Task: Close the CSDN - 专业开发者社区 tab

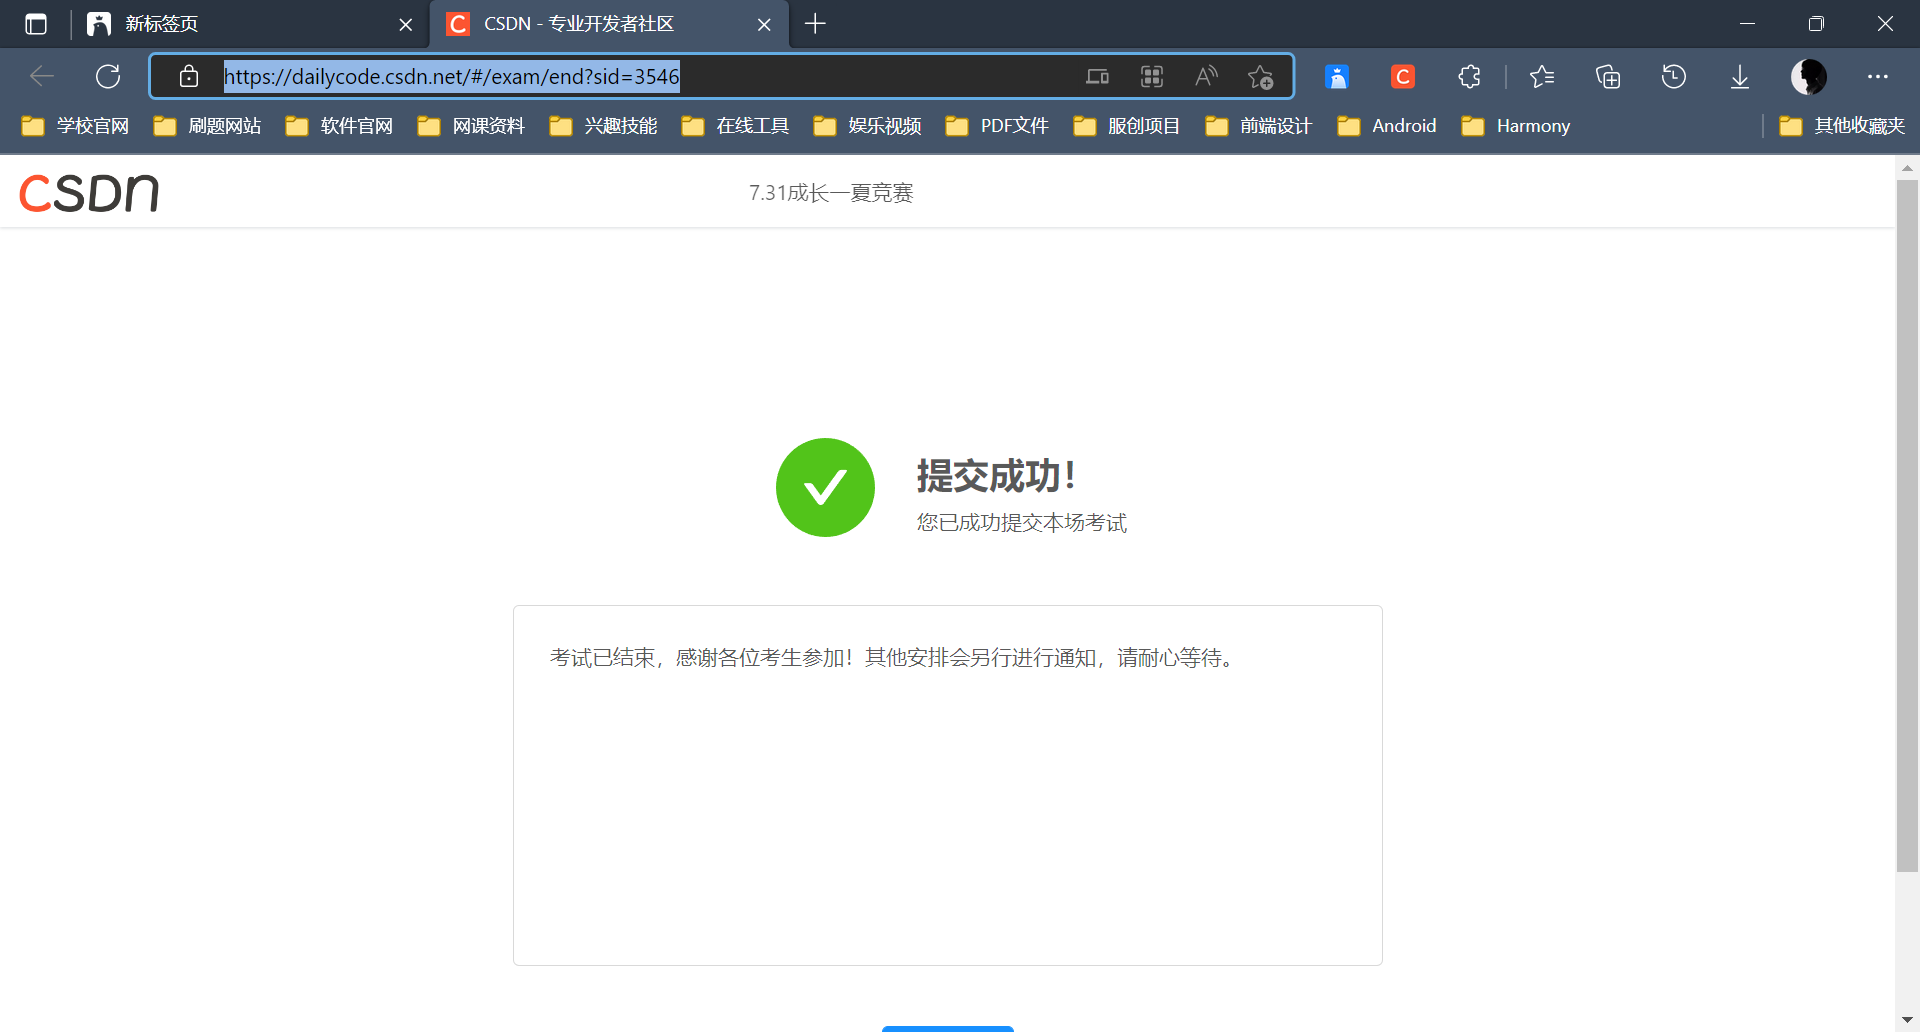Action: tap(764, 24)
